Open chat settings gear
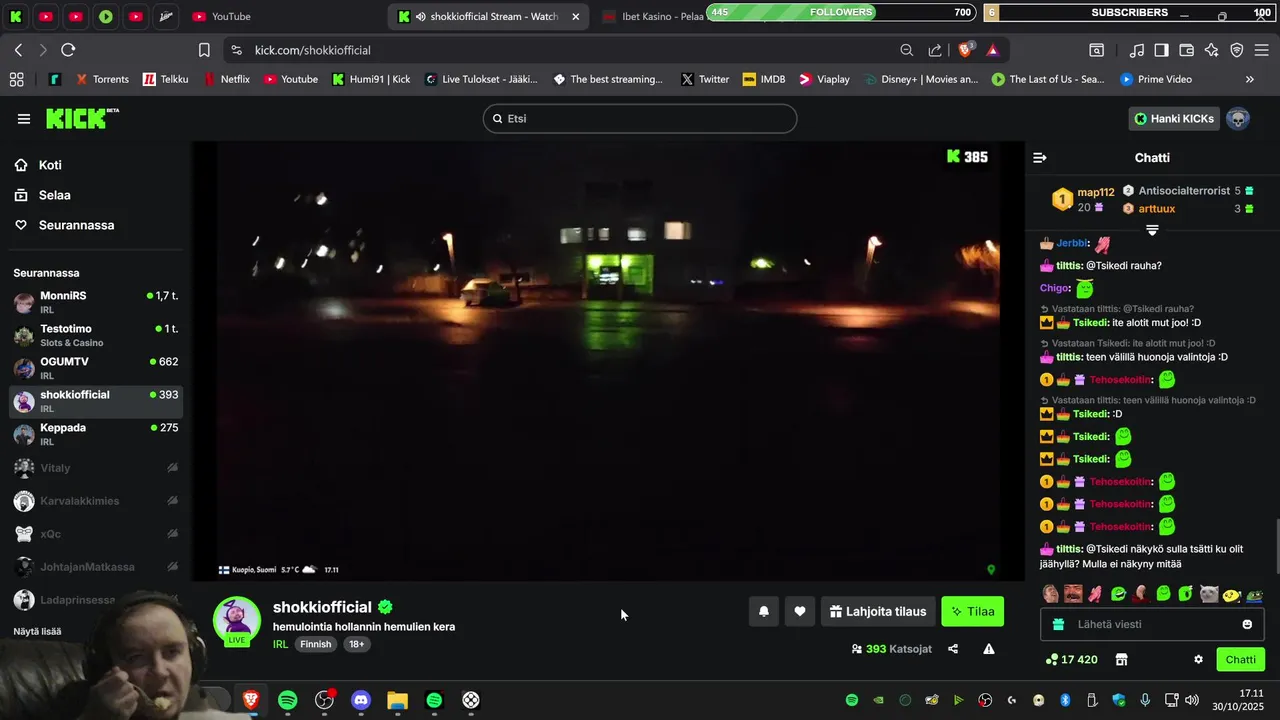The height and width of the screenshot is (720, 1280). coord(1198,659)
